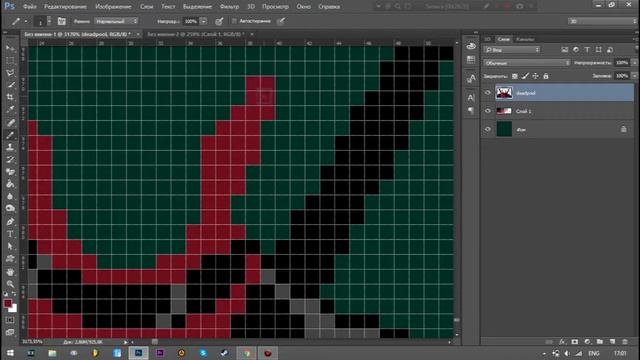Open the opacity slider arrow in options bar

coord(204,21)
